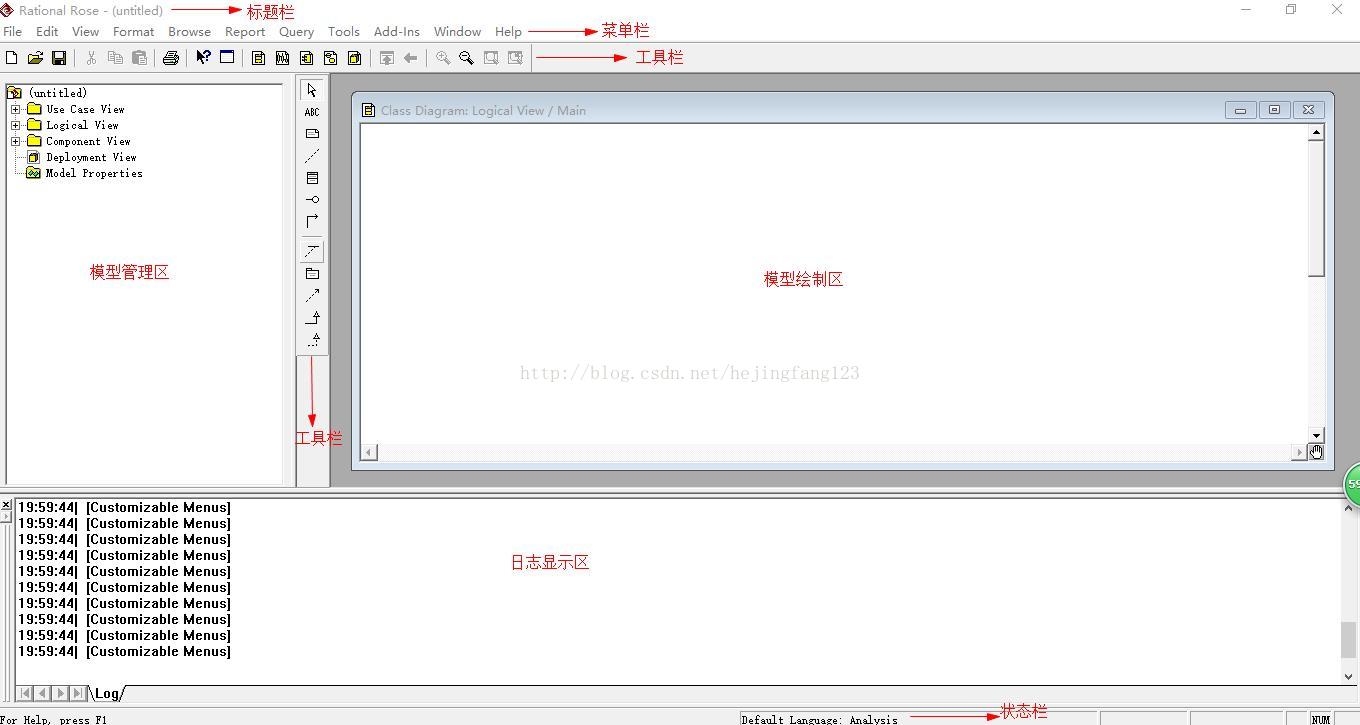Click the Paste clipboard icon

pyautogui.click(x=139, y=58)
